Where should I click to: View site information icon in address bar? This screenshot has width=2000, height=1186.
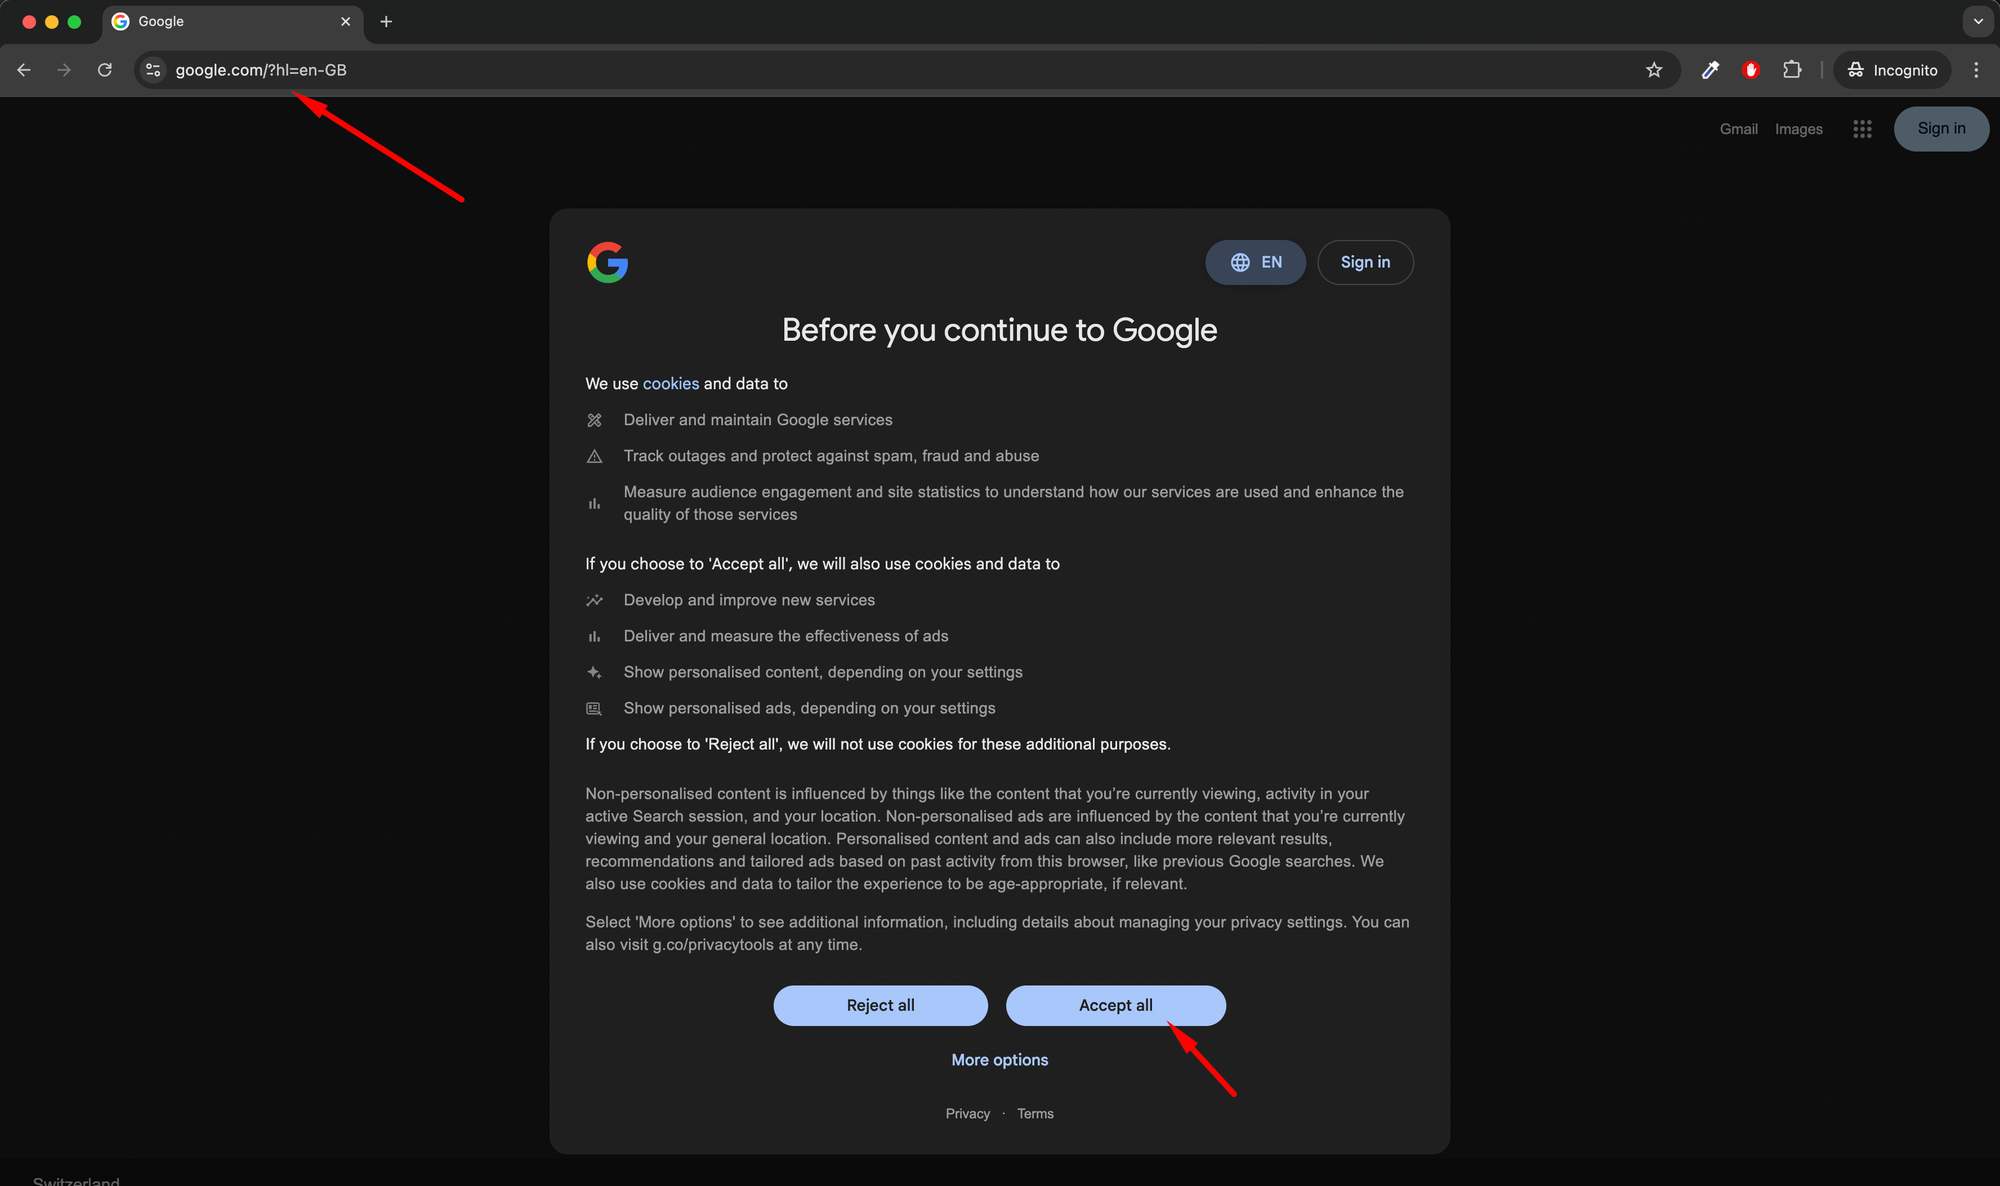[x=153, y=70]
